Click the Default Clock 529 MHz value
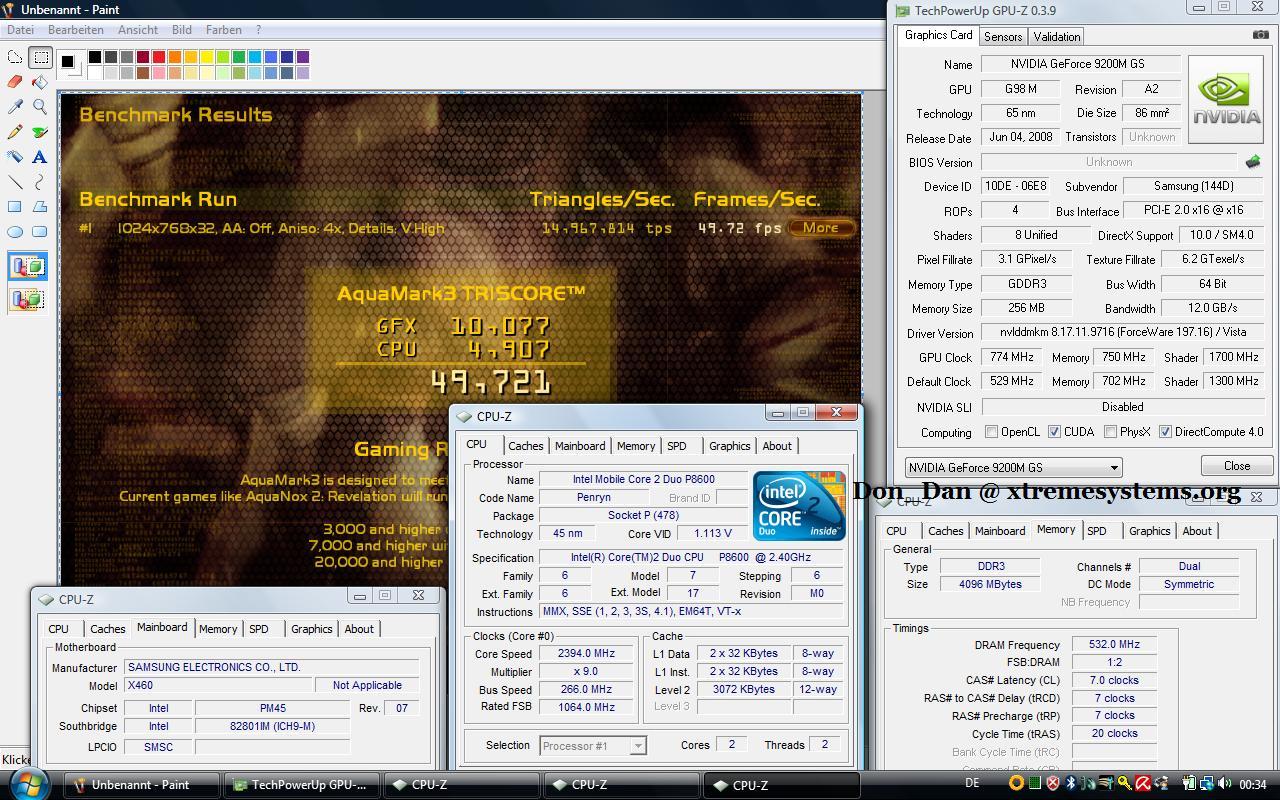 click(1012, 381)
